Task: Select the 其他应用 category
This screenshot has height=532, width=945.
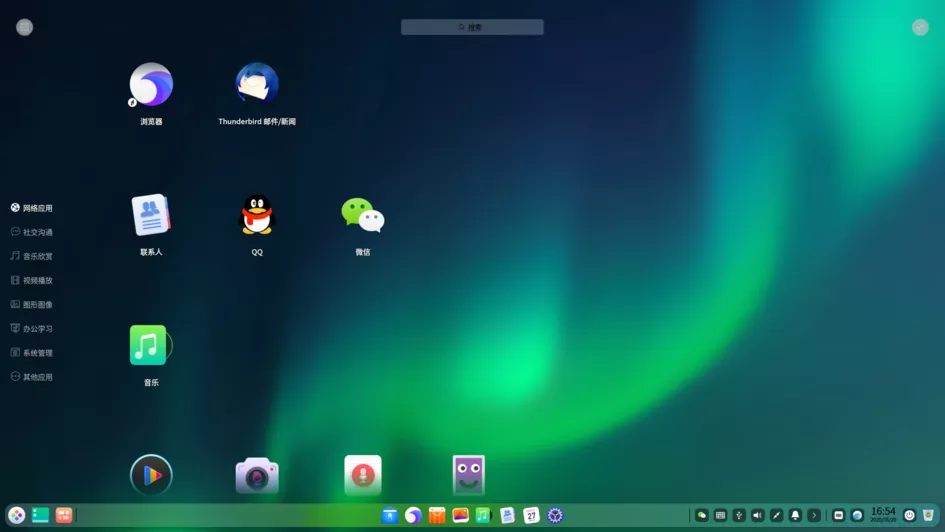Action: 31,377
